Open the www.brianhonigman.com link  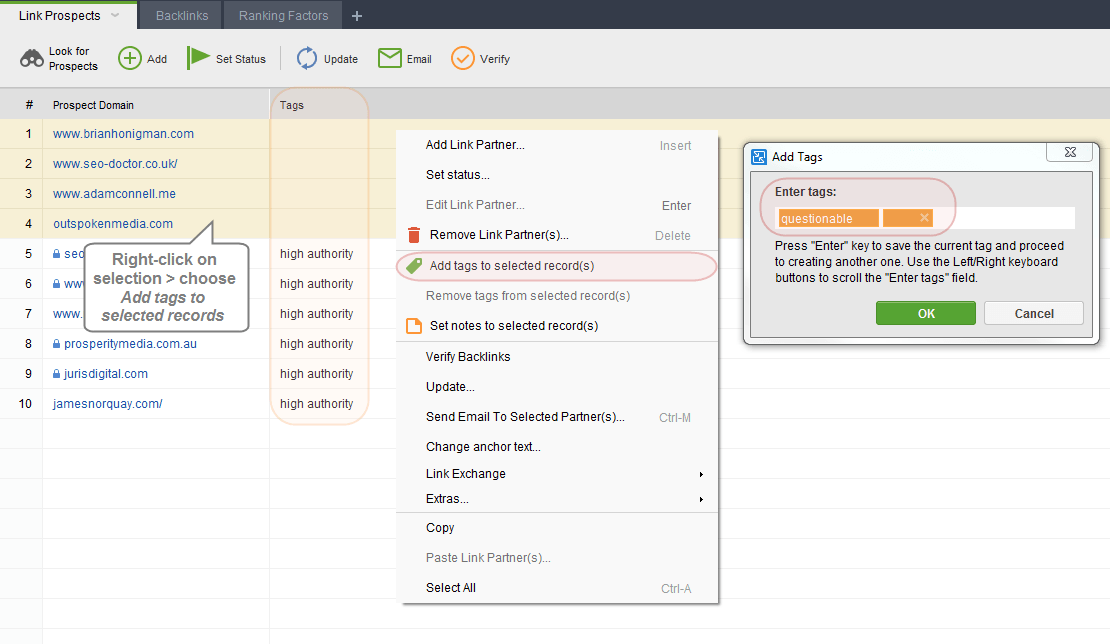pyautogui.click(x=123, y=134)
